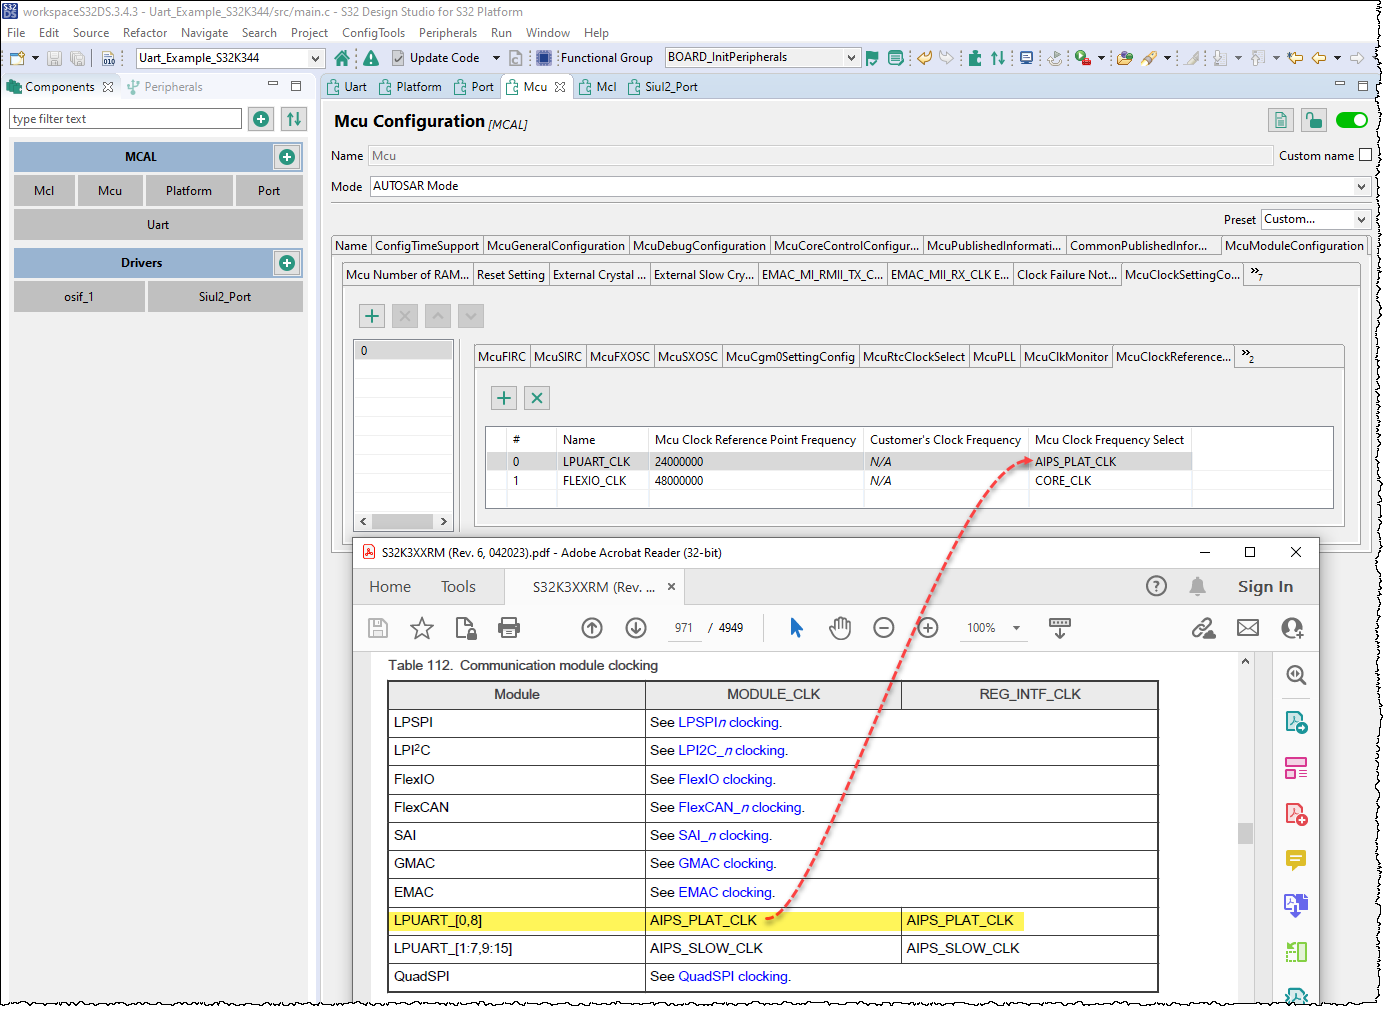The height and width of the screenshot is (1009, 1383).
Task: Click the print icon in Acrobat Reader
Action: pyautogui.click(x=509, y=628)
